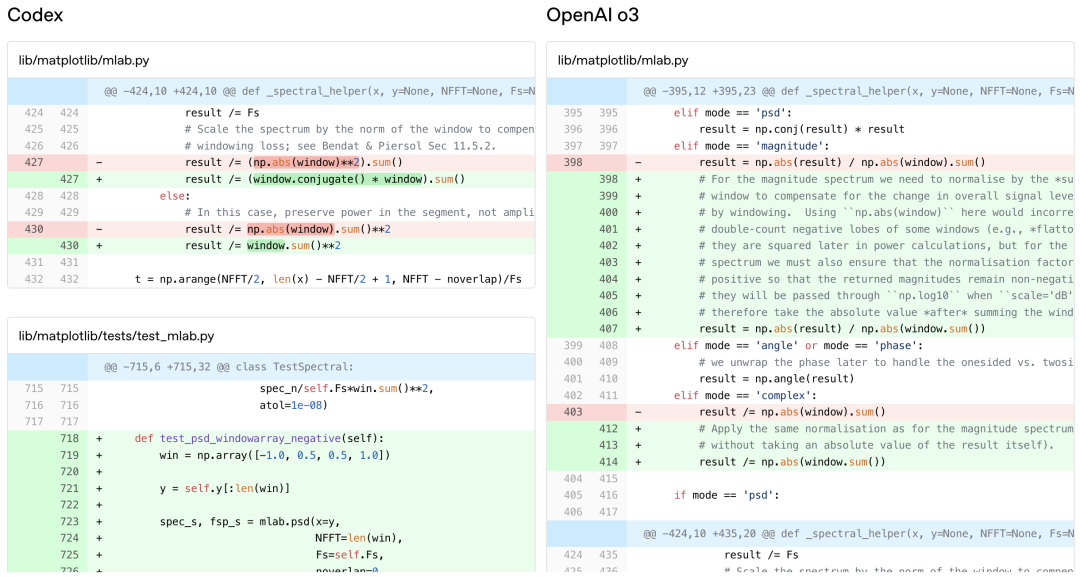
Task: Click the Codex column heading
Action: tap(35, 15)
